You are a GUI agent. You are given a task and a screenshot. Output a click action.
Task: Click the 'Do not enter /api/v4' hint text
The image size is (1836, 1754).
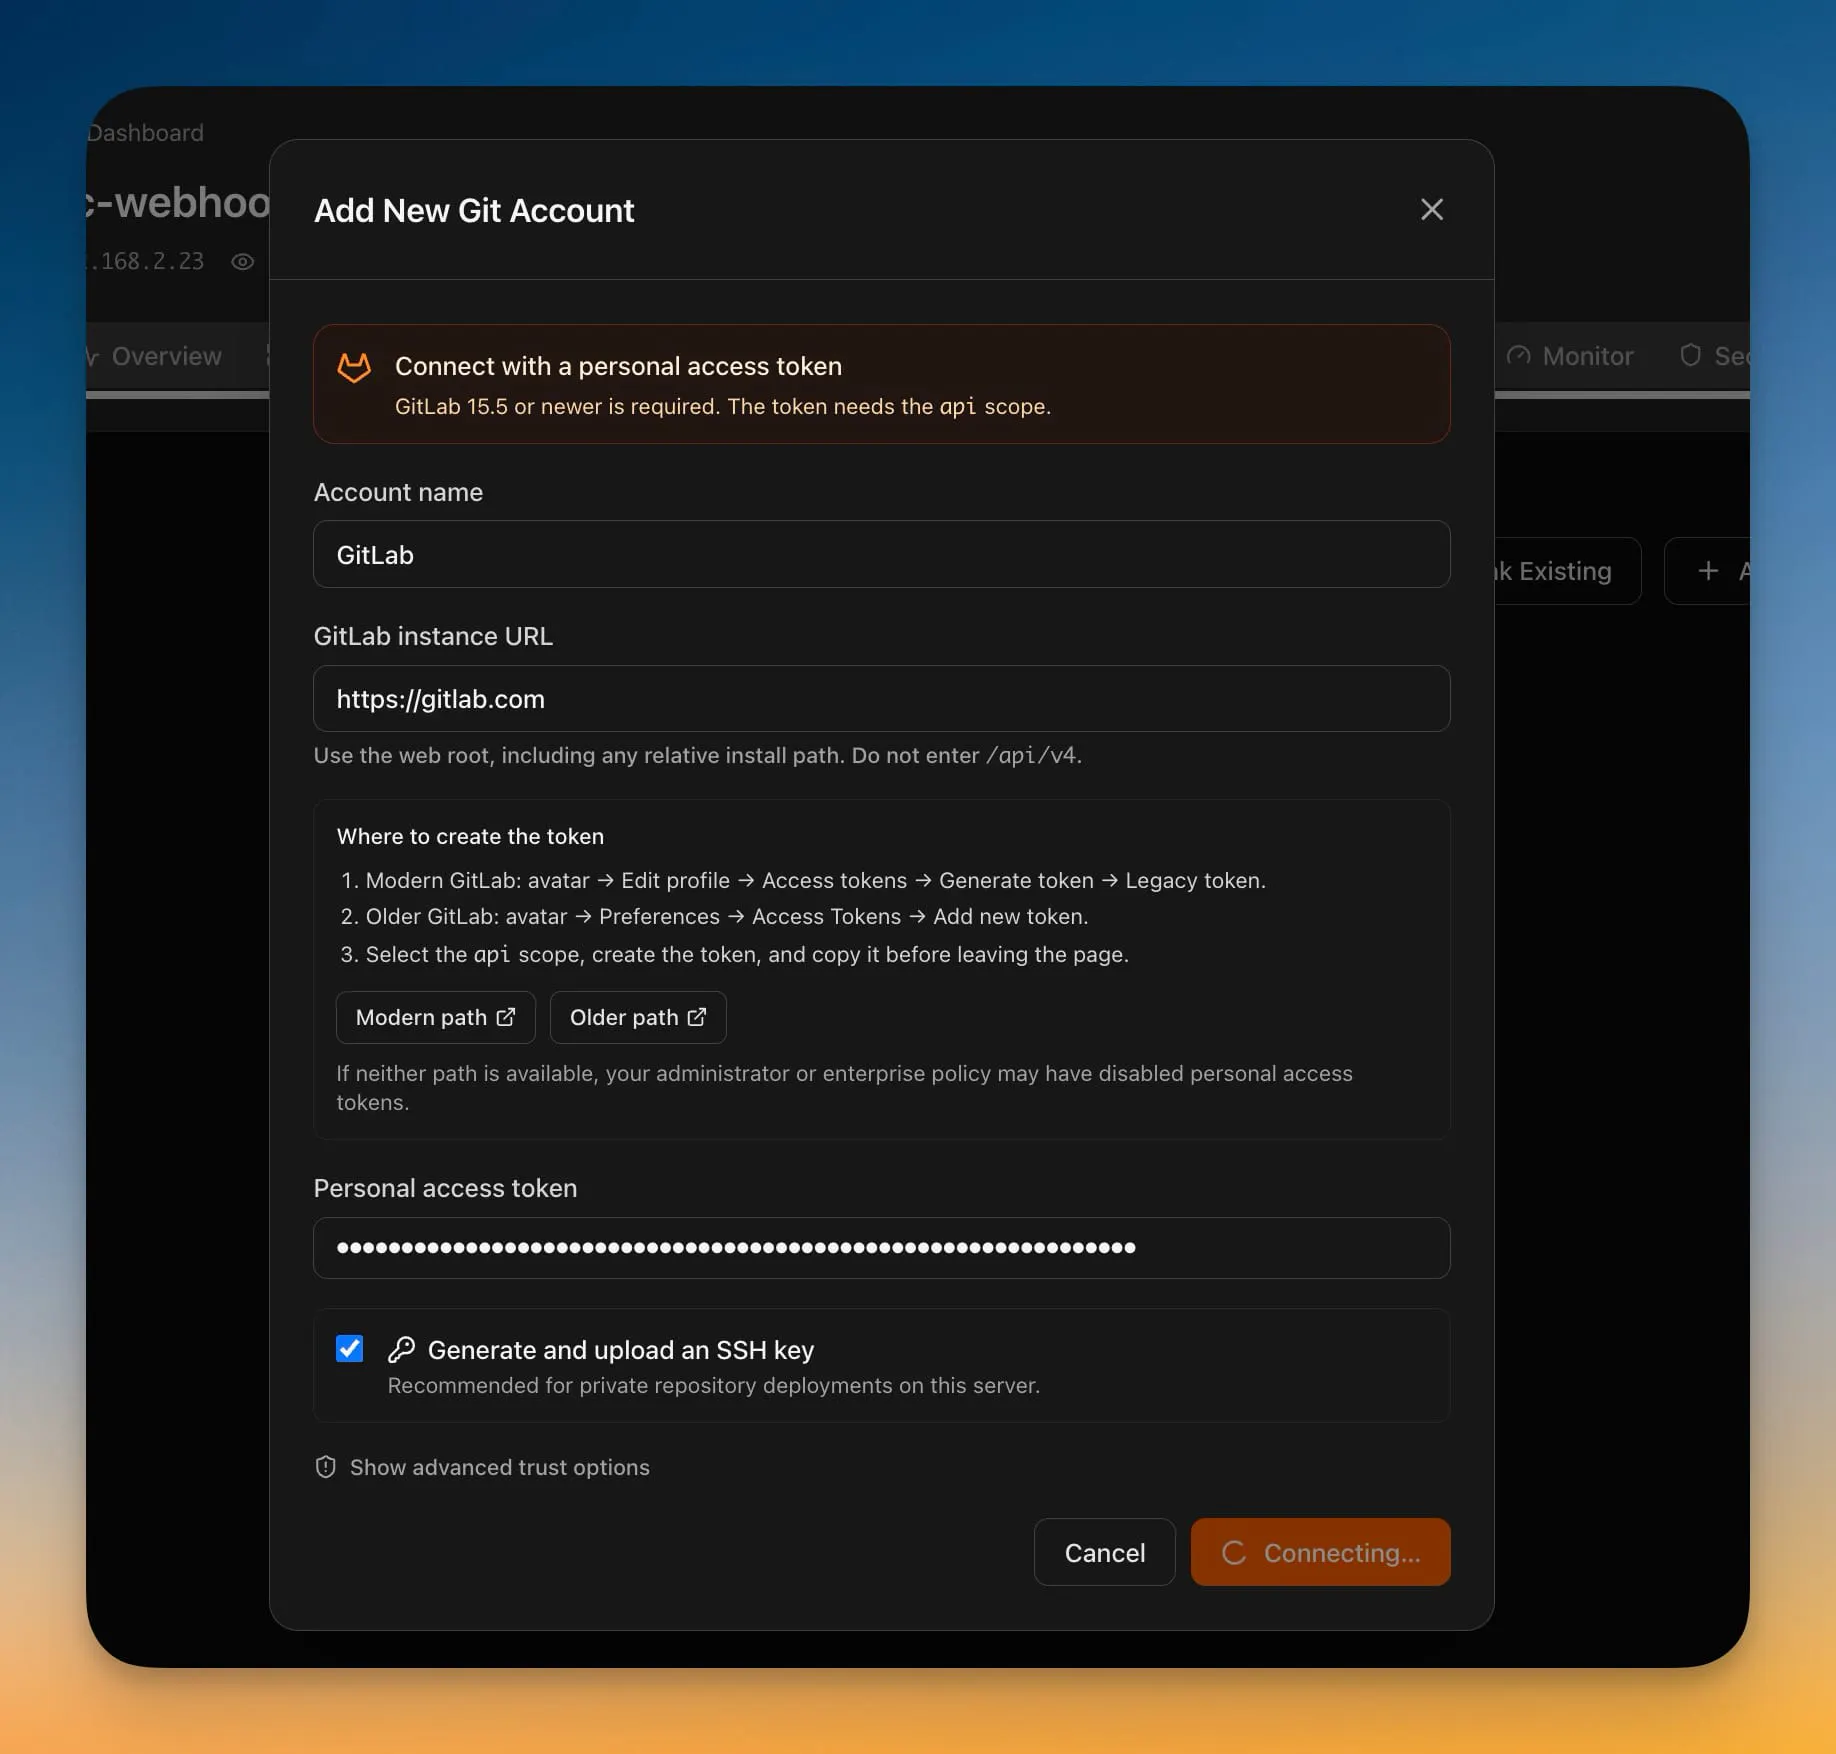tap(966, 755)
